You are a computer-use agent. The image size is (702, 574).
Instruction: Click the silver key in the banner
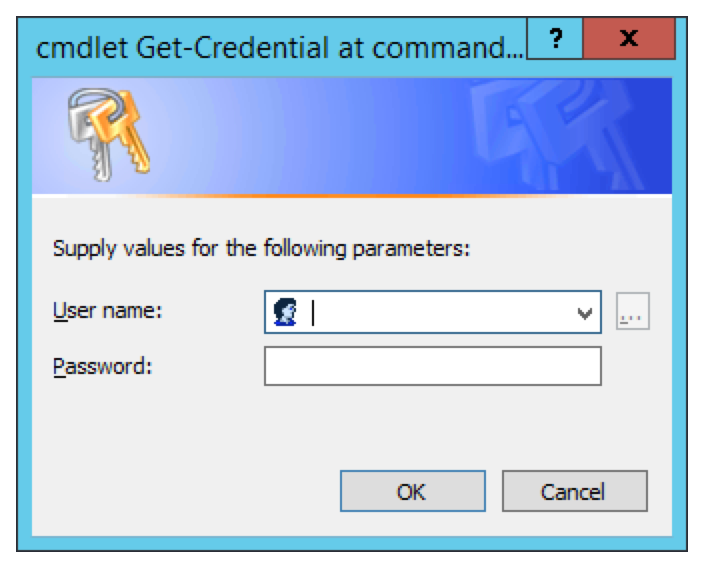tap(80, 128)
